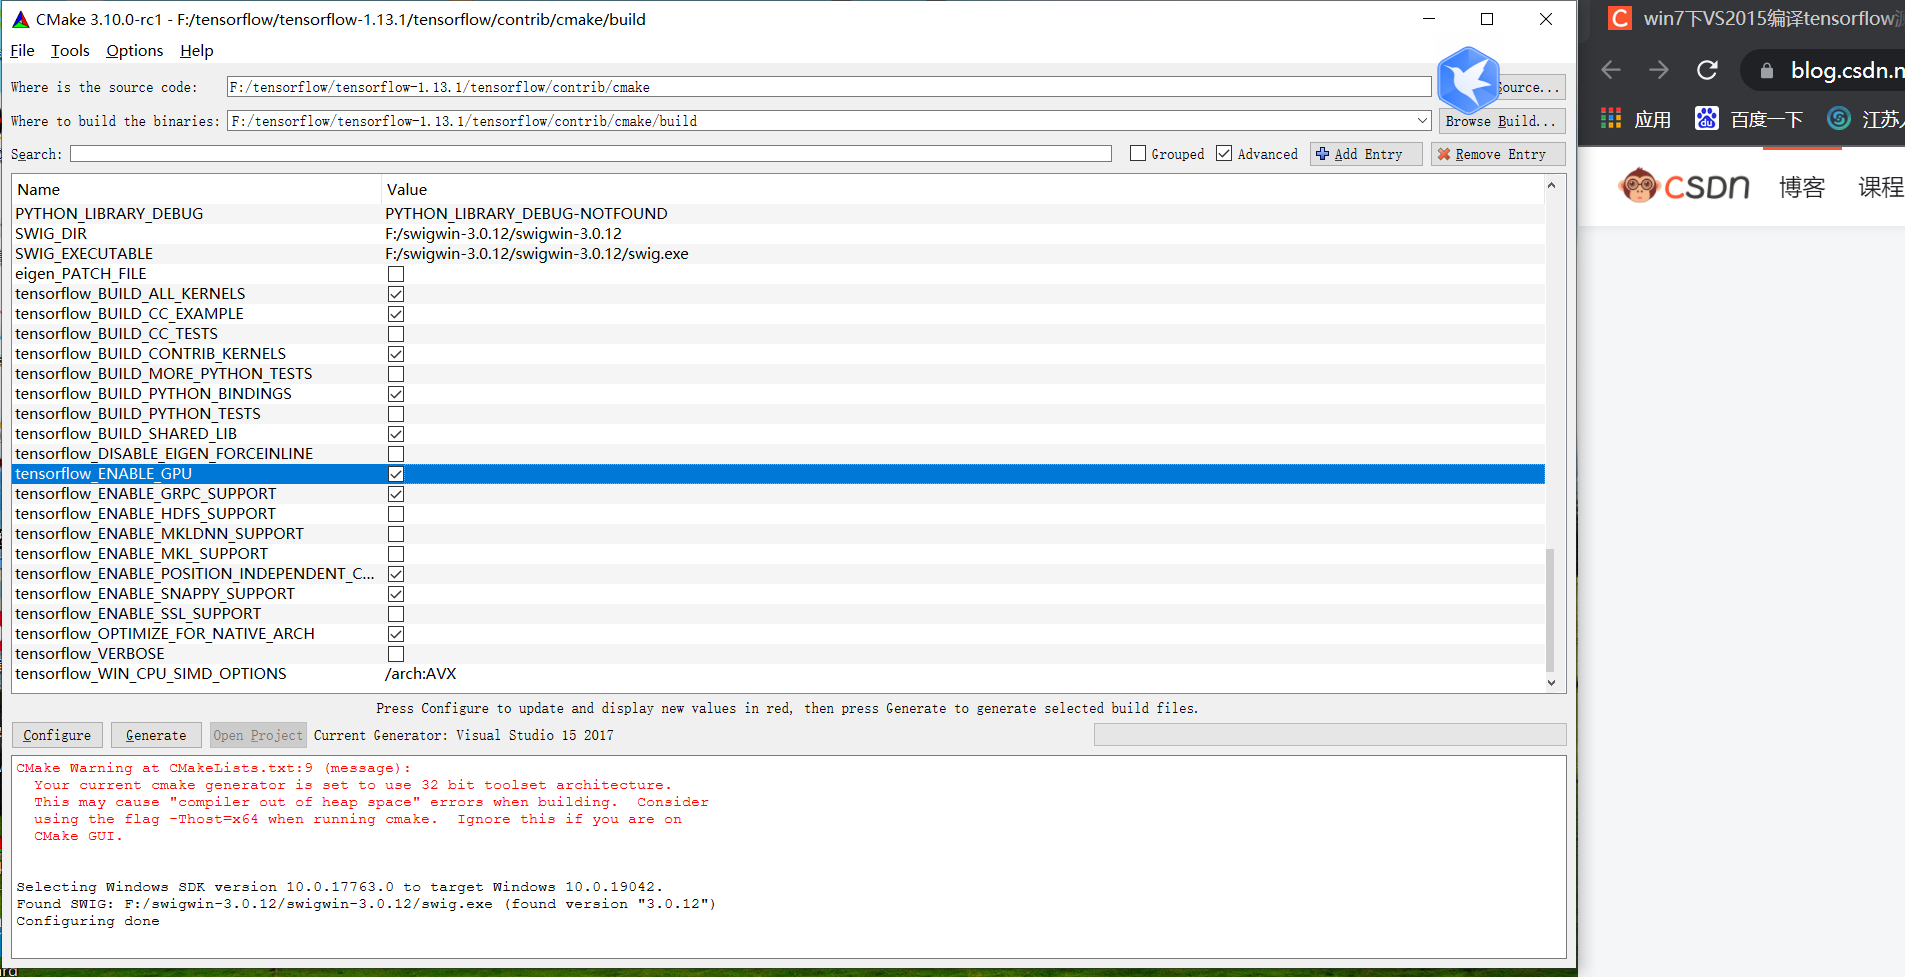Screen dimensions: 1905x977
Task: Type in the Search field
Action: [590, 153]
